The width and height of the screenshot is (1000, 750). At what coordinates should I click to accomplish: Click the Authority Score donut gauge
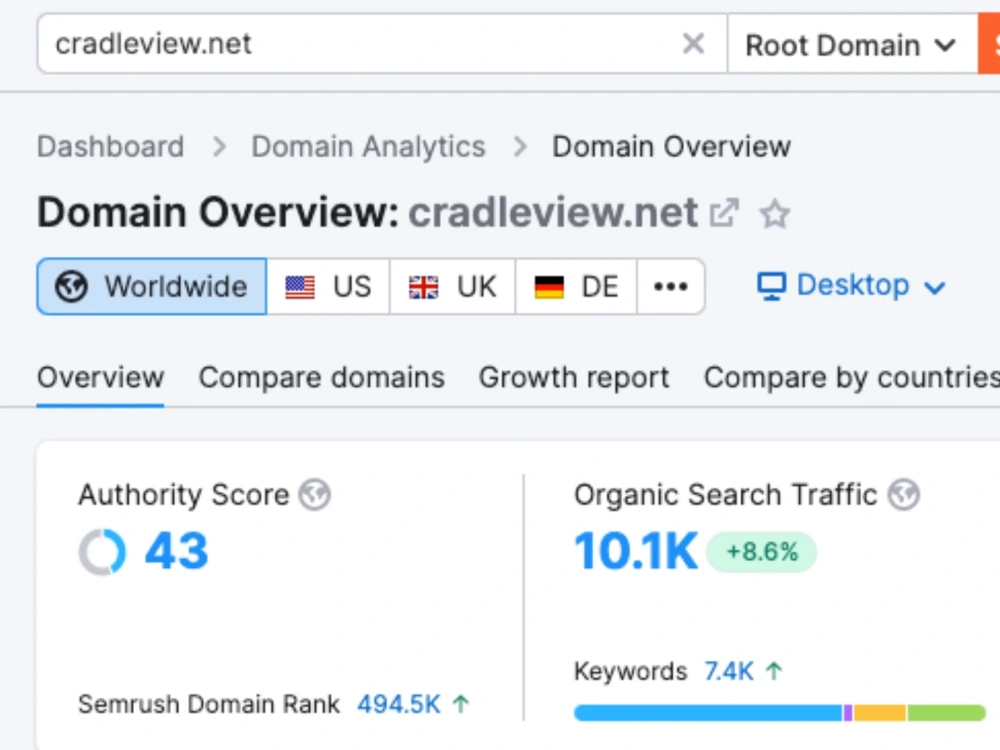102,552
